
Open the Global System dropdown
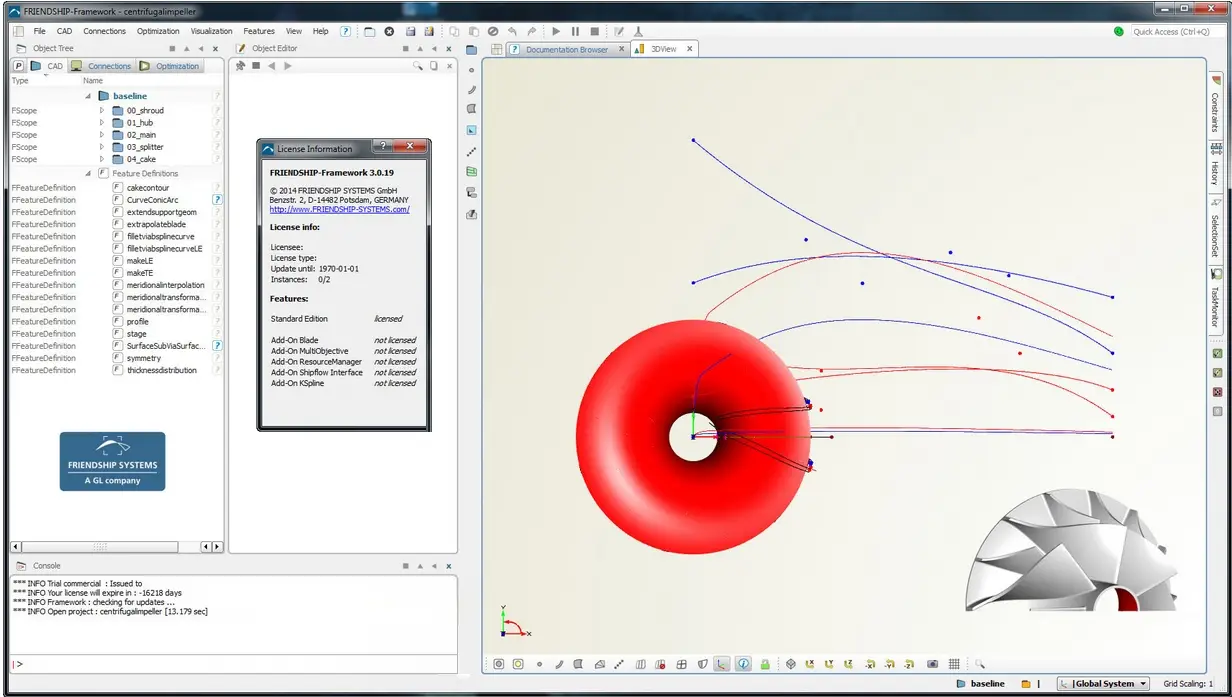point(1105,684)
